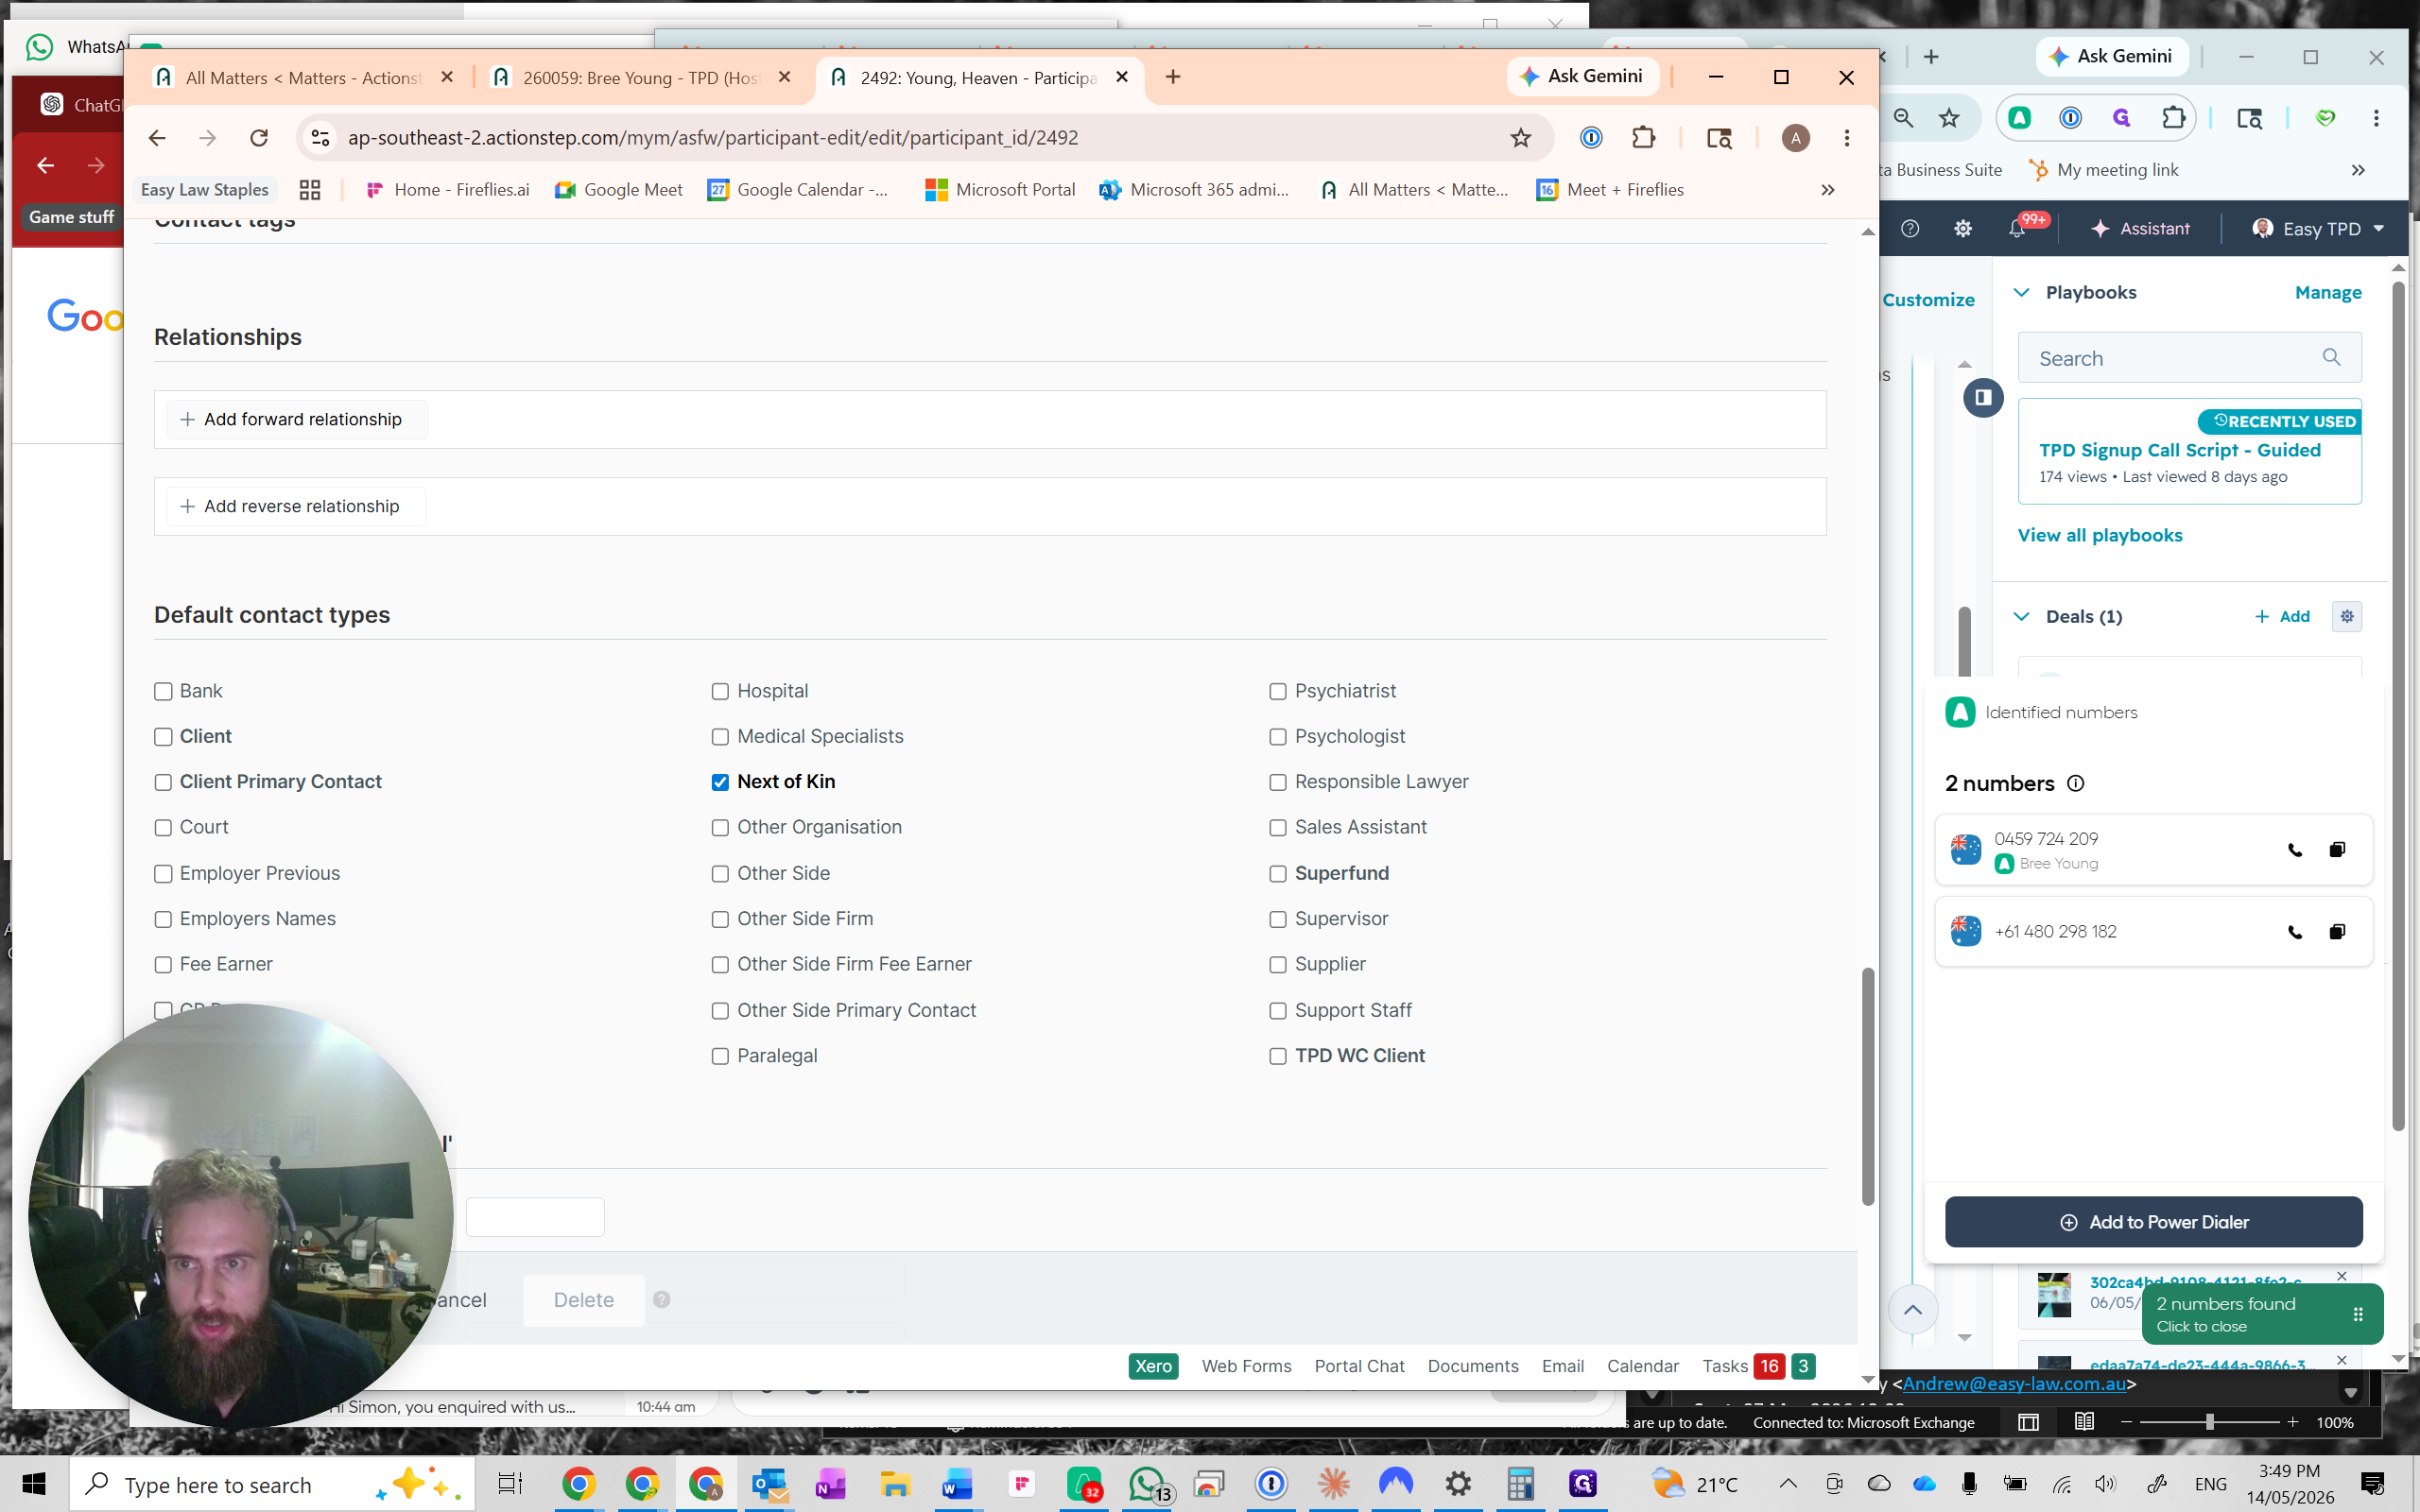Open View all playbooks link
Screen dimensions: 2420x1512
coord(2100,535)
